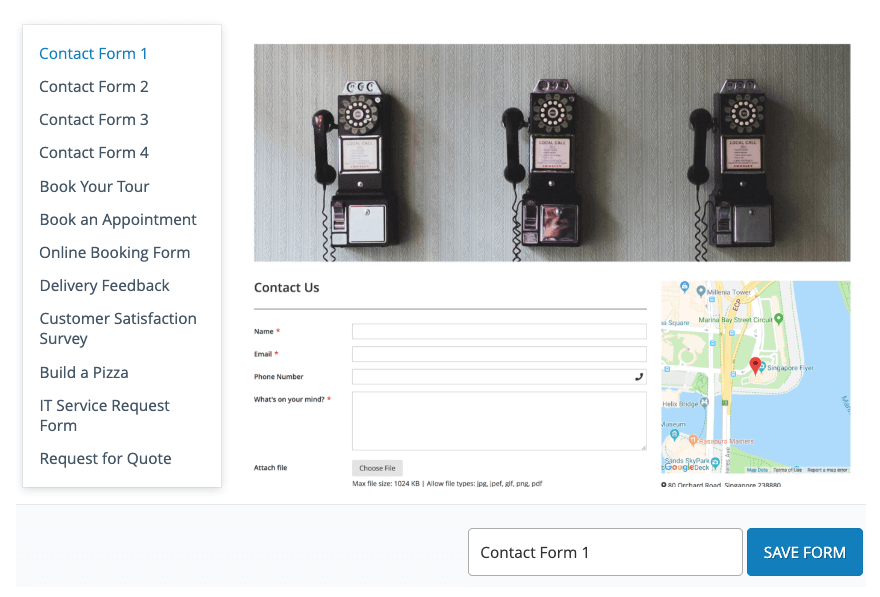Click the Marina Bay Street Circuit map marker
The width and height of the screenshot is (880, 597).
click(x=779, y=318)
